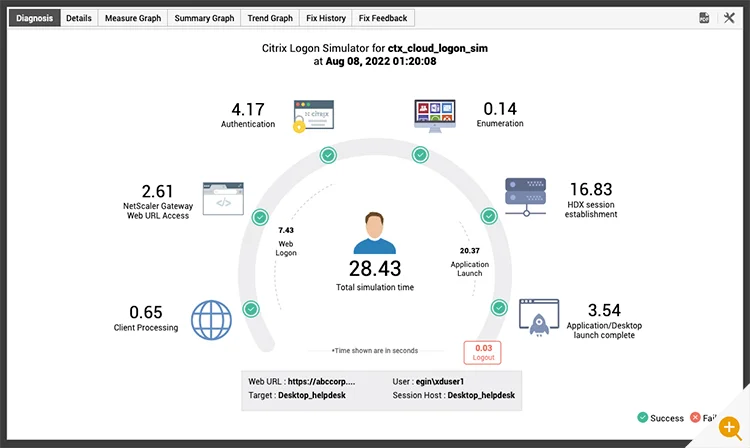
Task: Click the save/export PDF icon
Action: (704, 18)
